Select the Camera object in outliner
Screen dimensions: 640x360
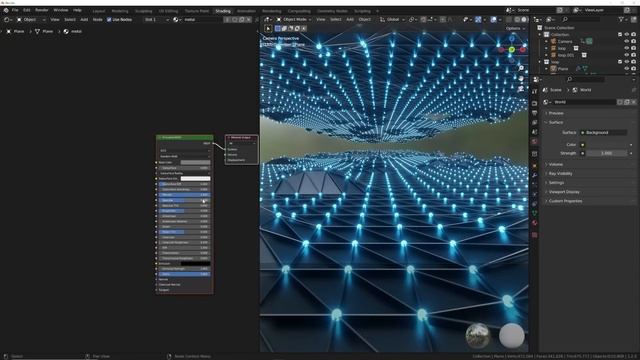[565, 41]
